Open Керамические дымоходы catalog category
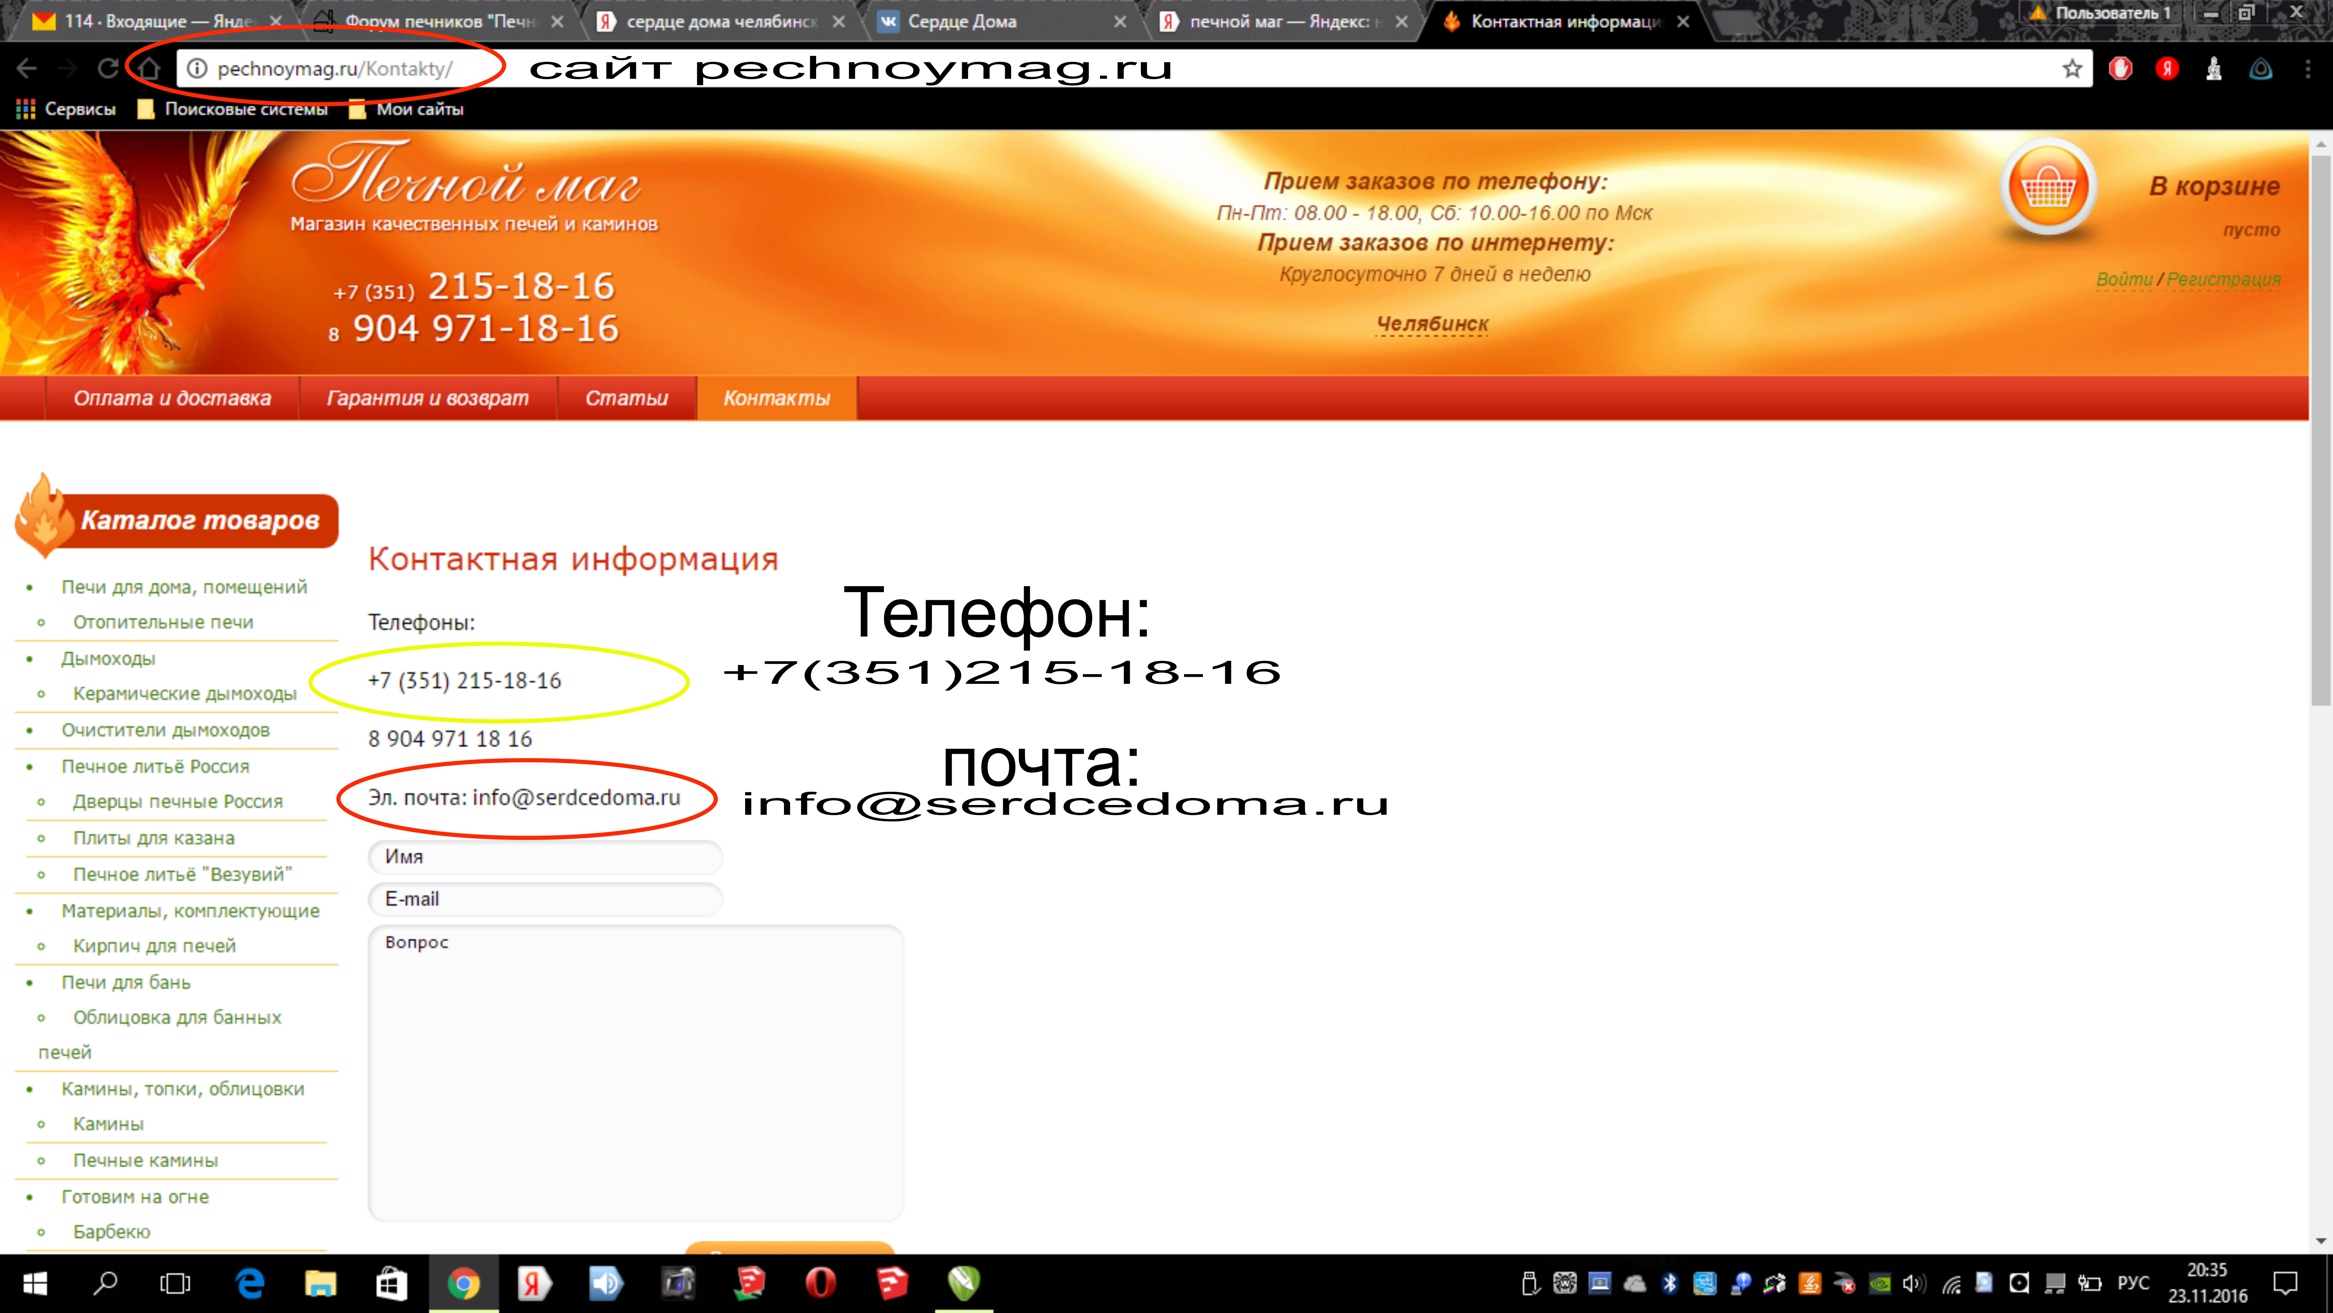 pyautogui.click(x=184, y=693)
